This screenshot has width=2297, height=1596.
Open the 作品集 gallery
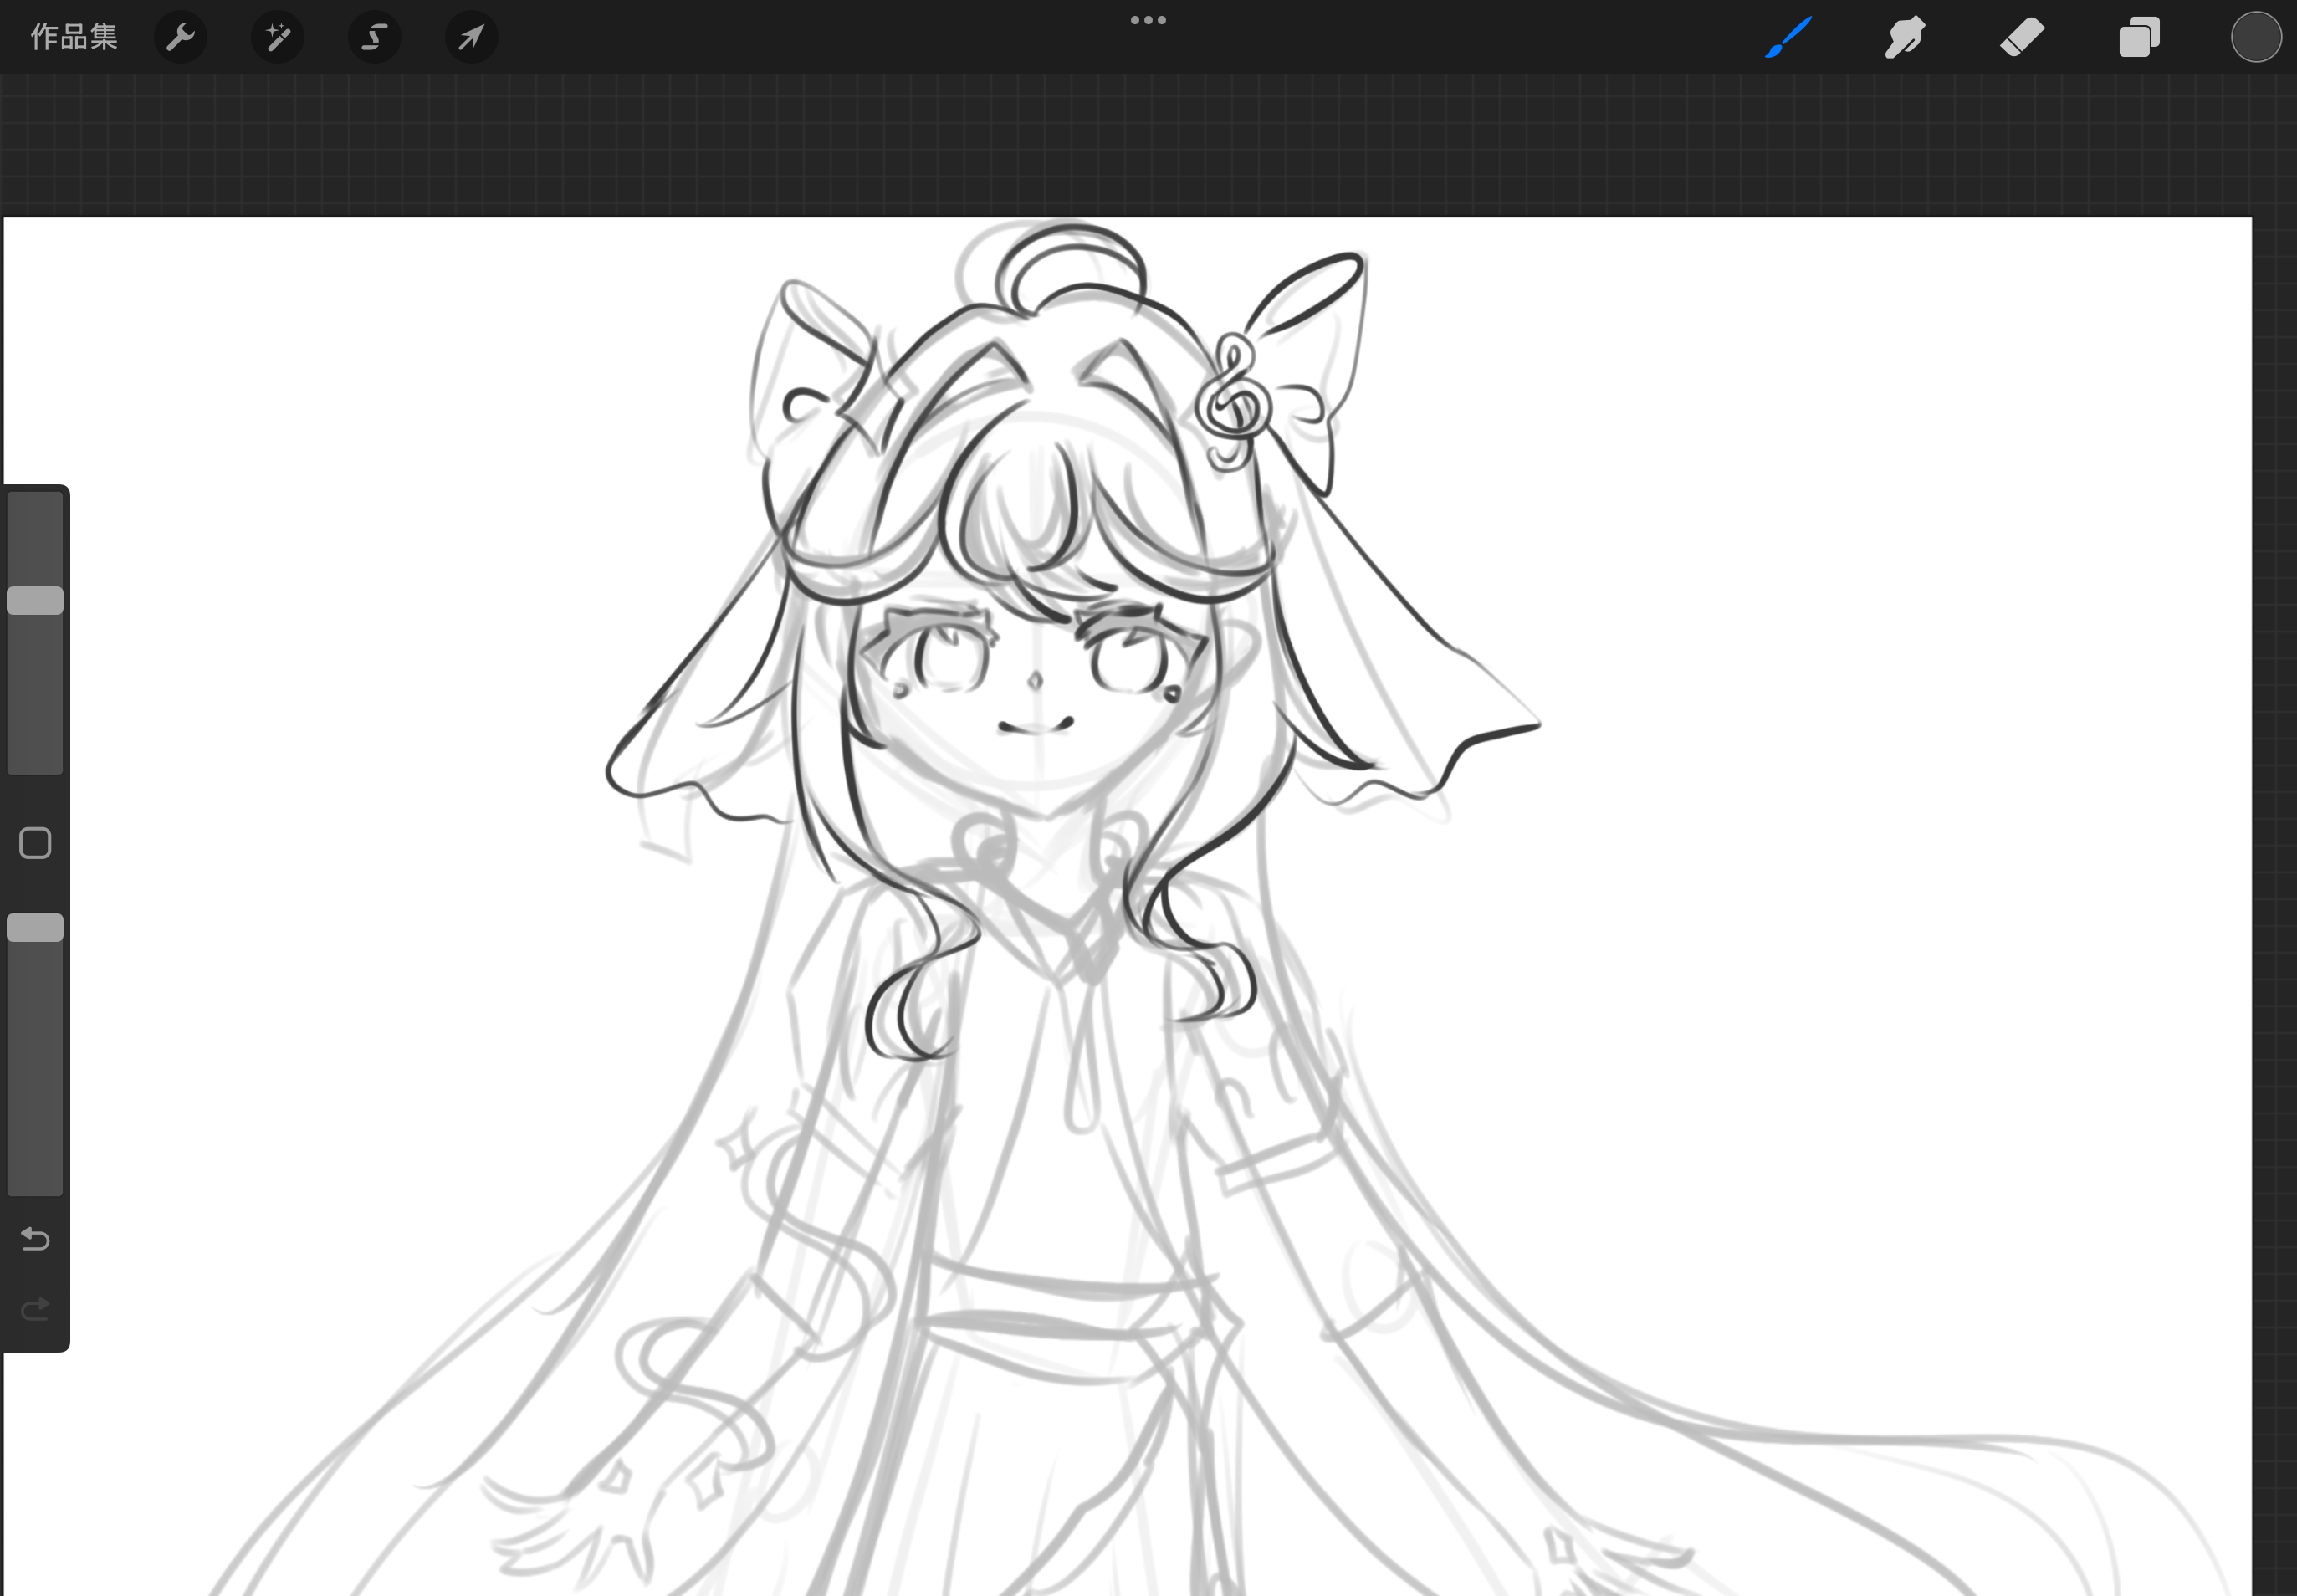point(74,37)
